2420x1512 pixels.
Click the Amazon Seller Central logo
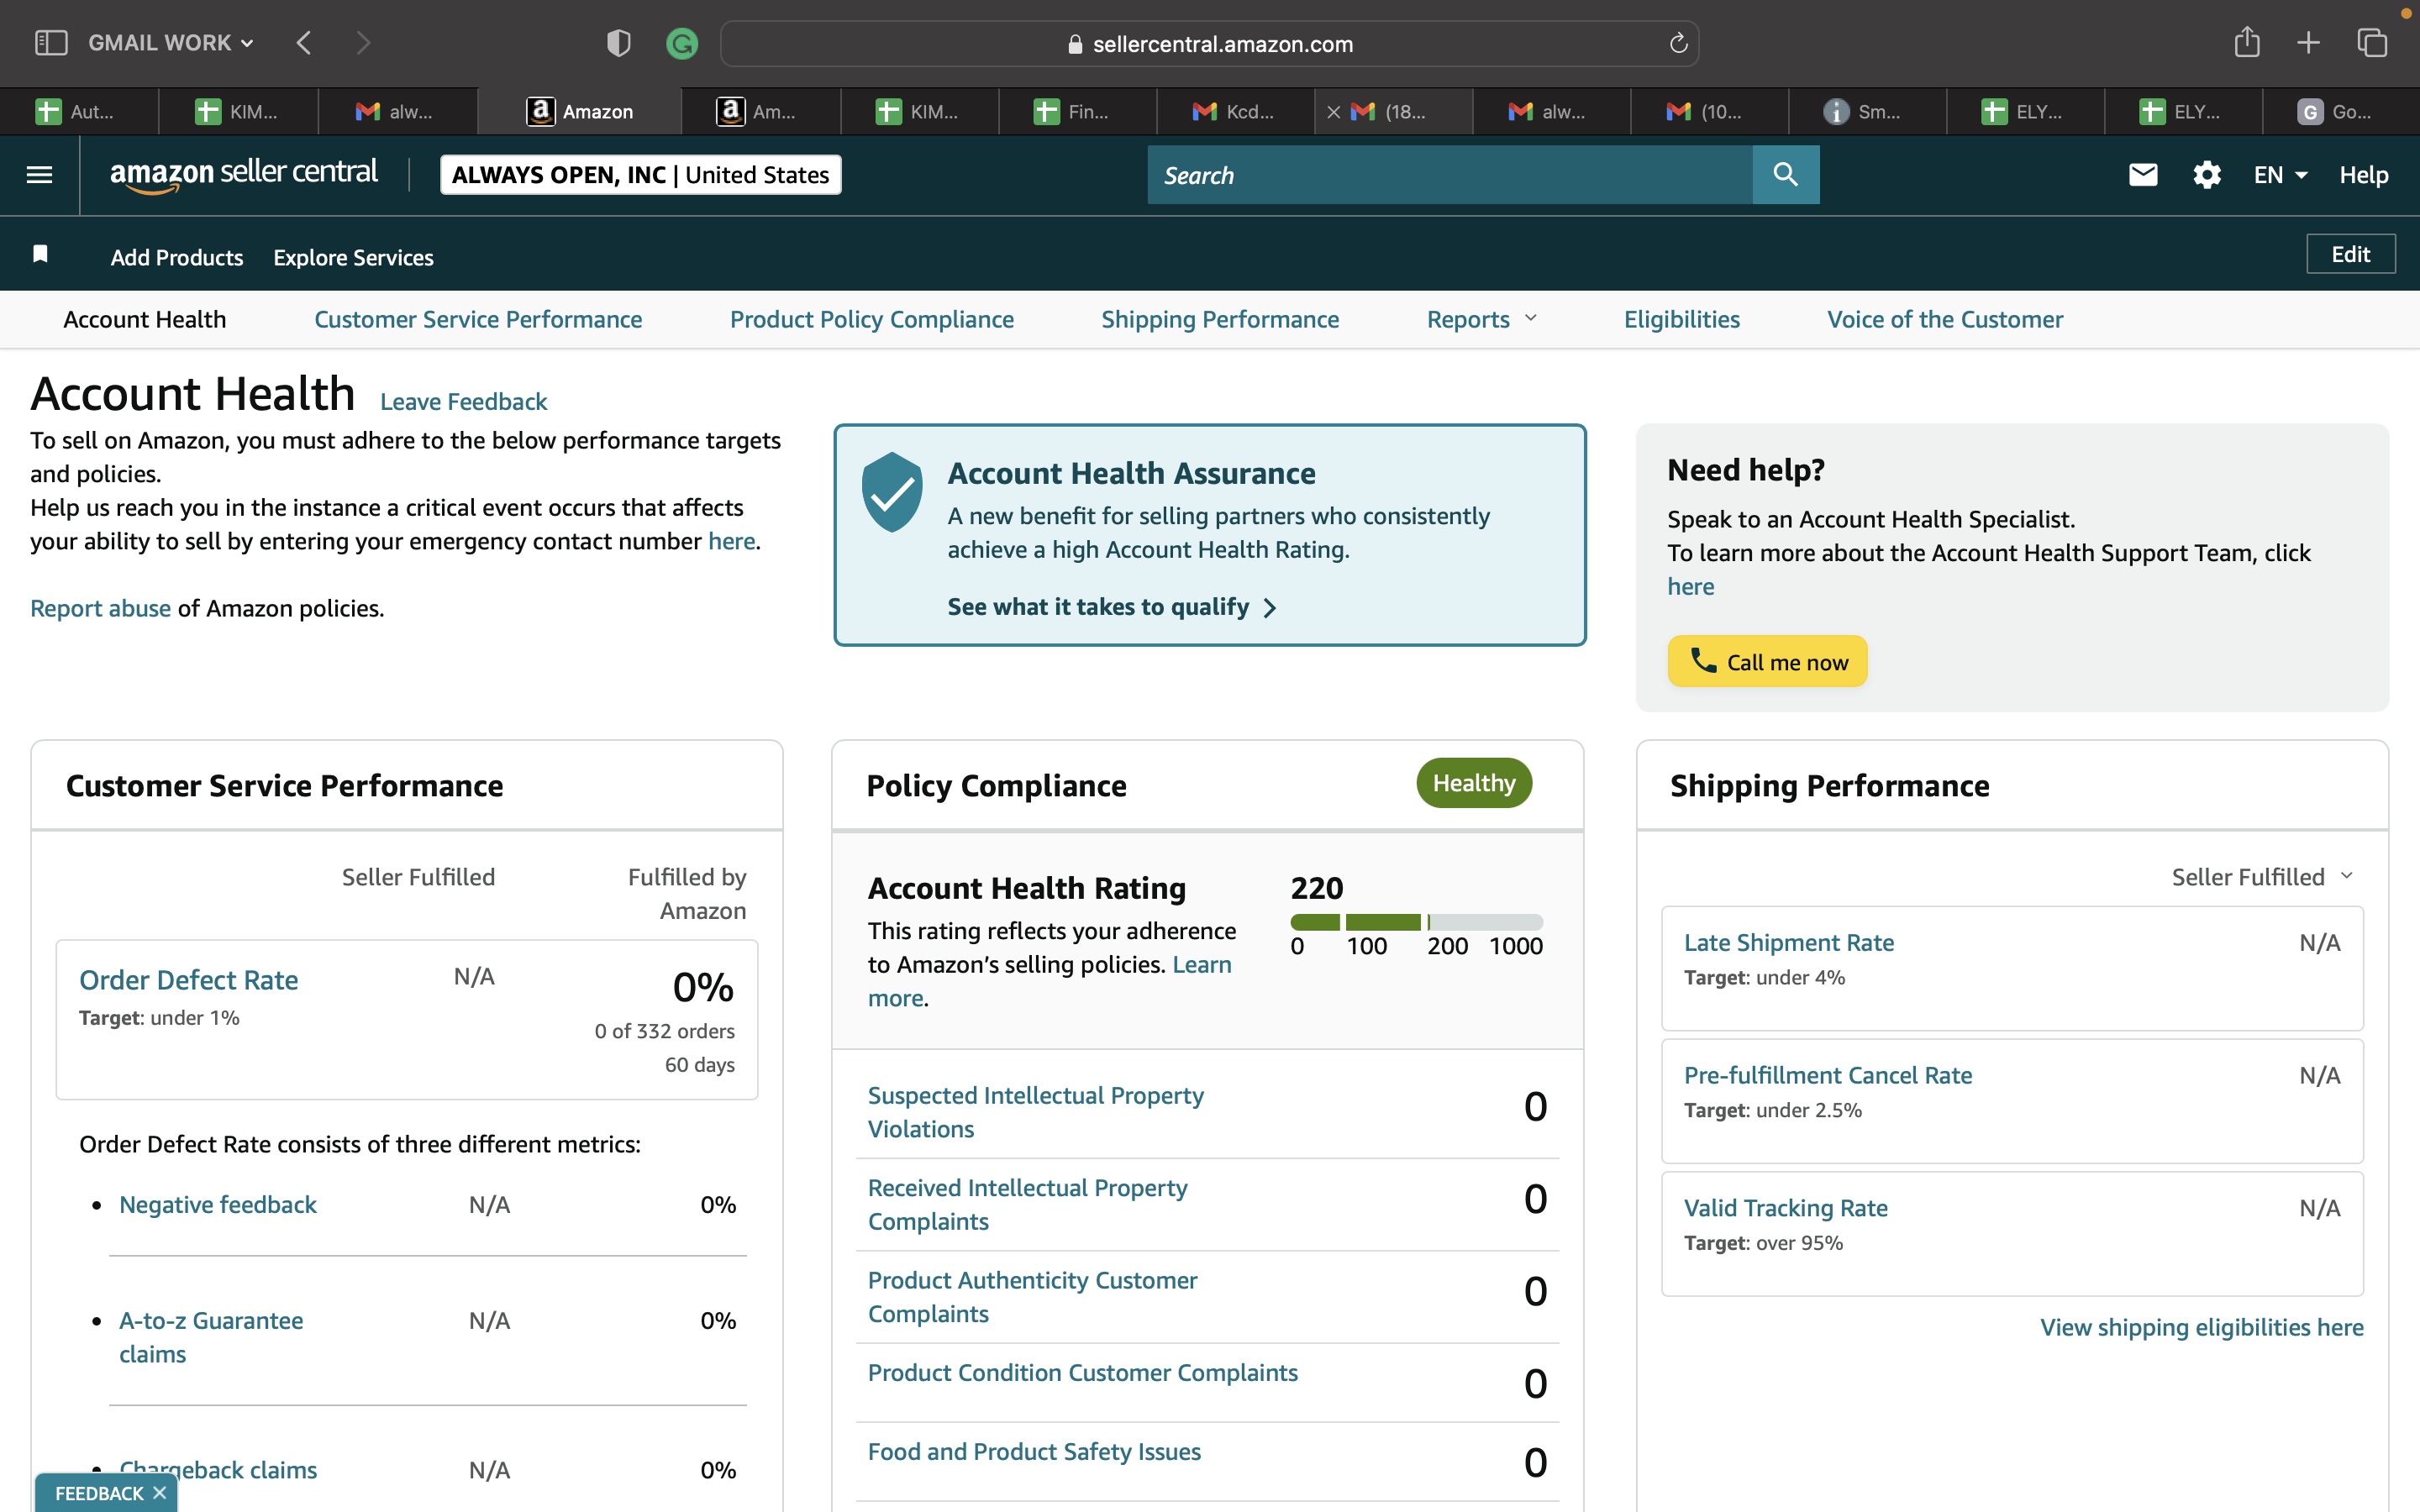244,174
